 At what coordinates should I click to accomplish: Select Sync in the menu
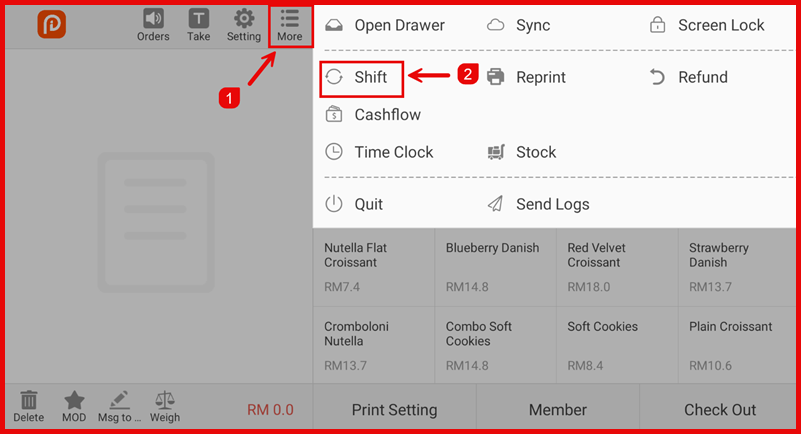[532, 25]
